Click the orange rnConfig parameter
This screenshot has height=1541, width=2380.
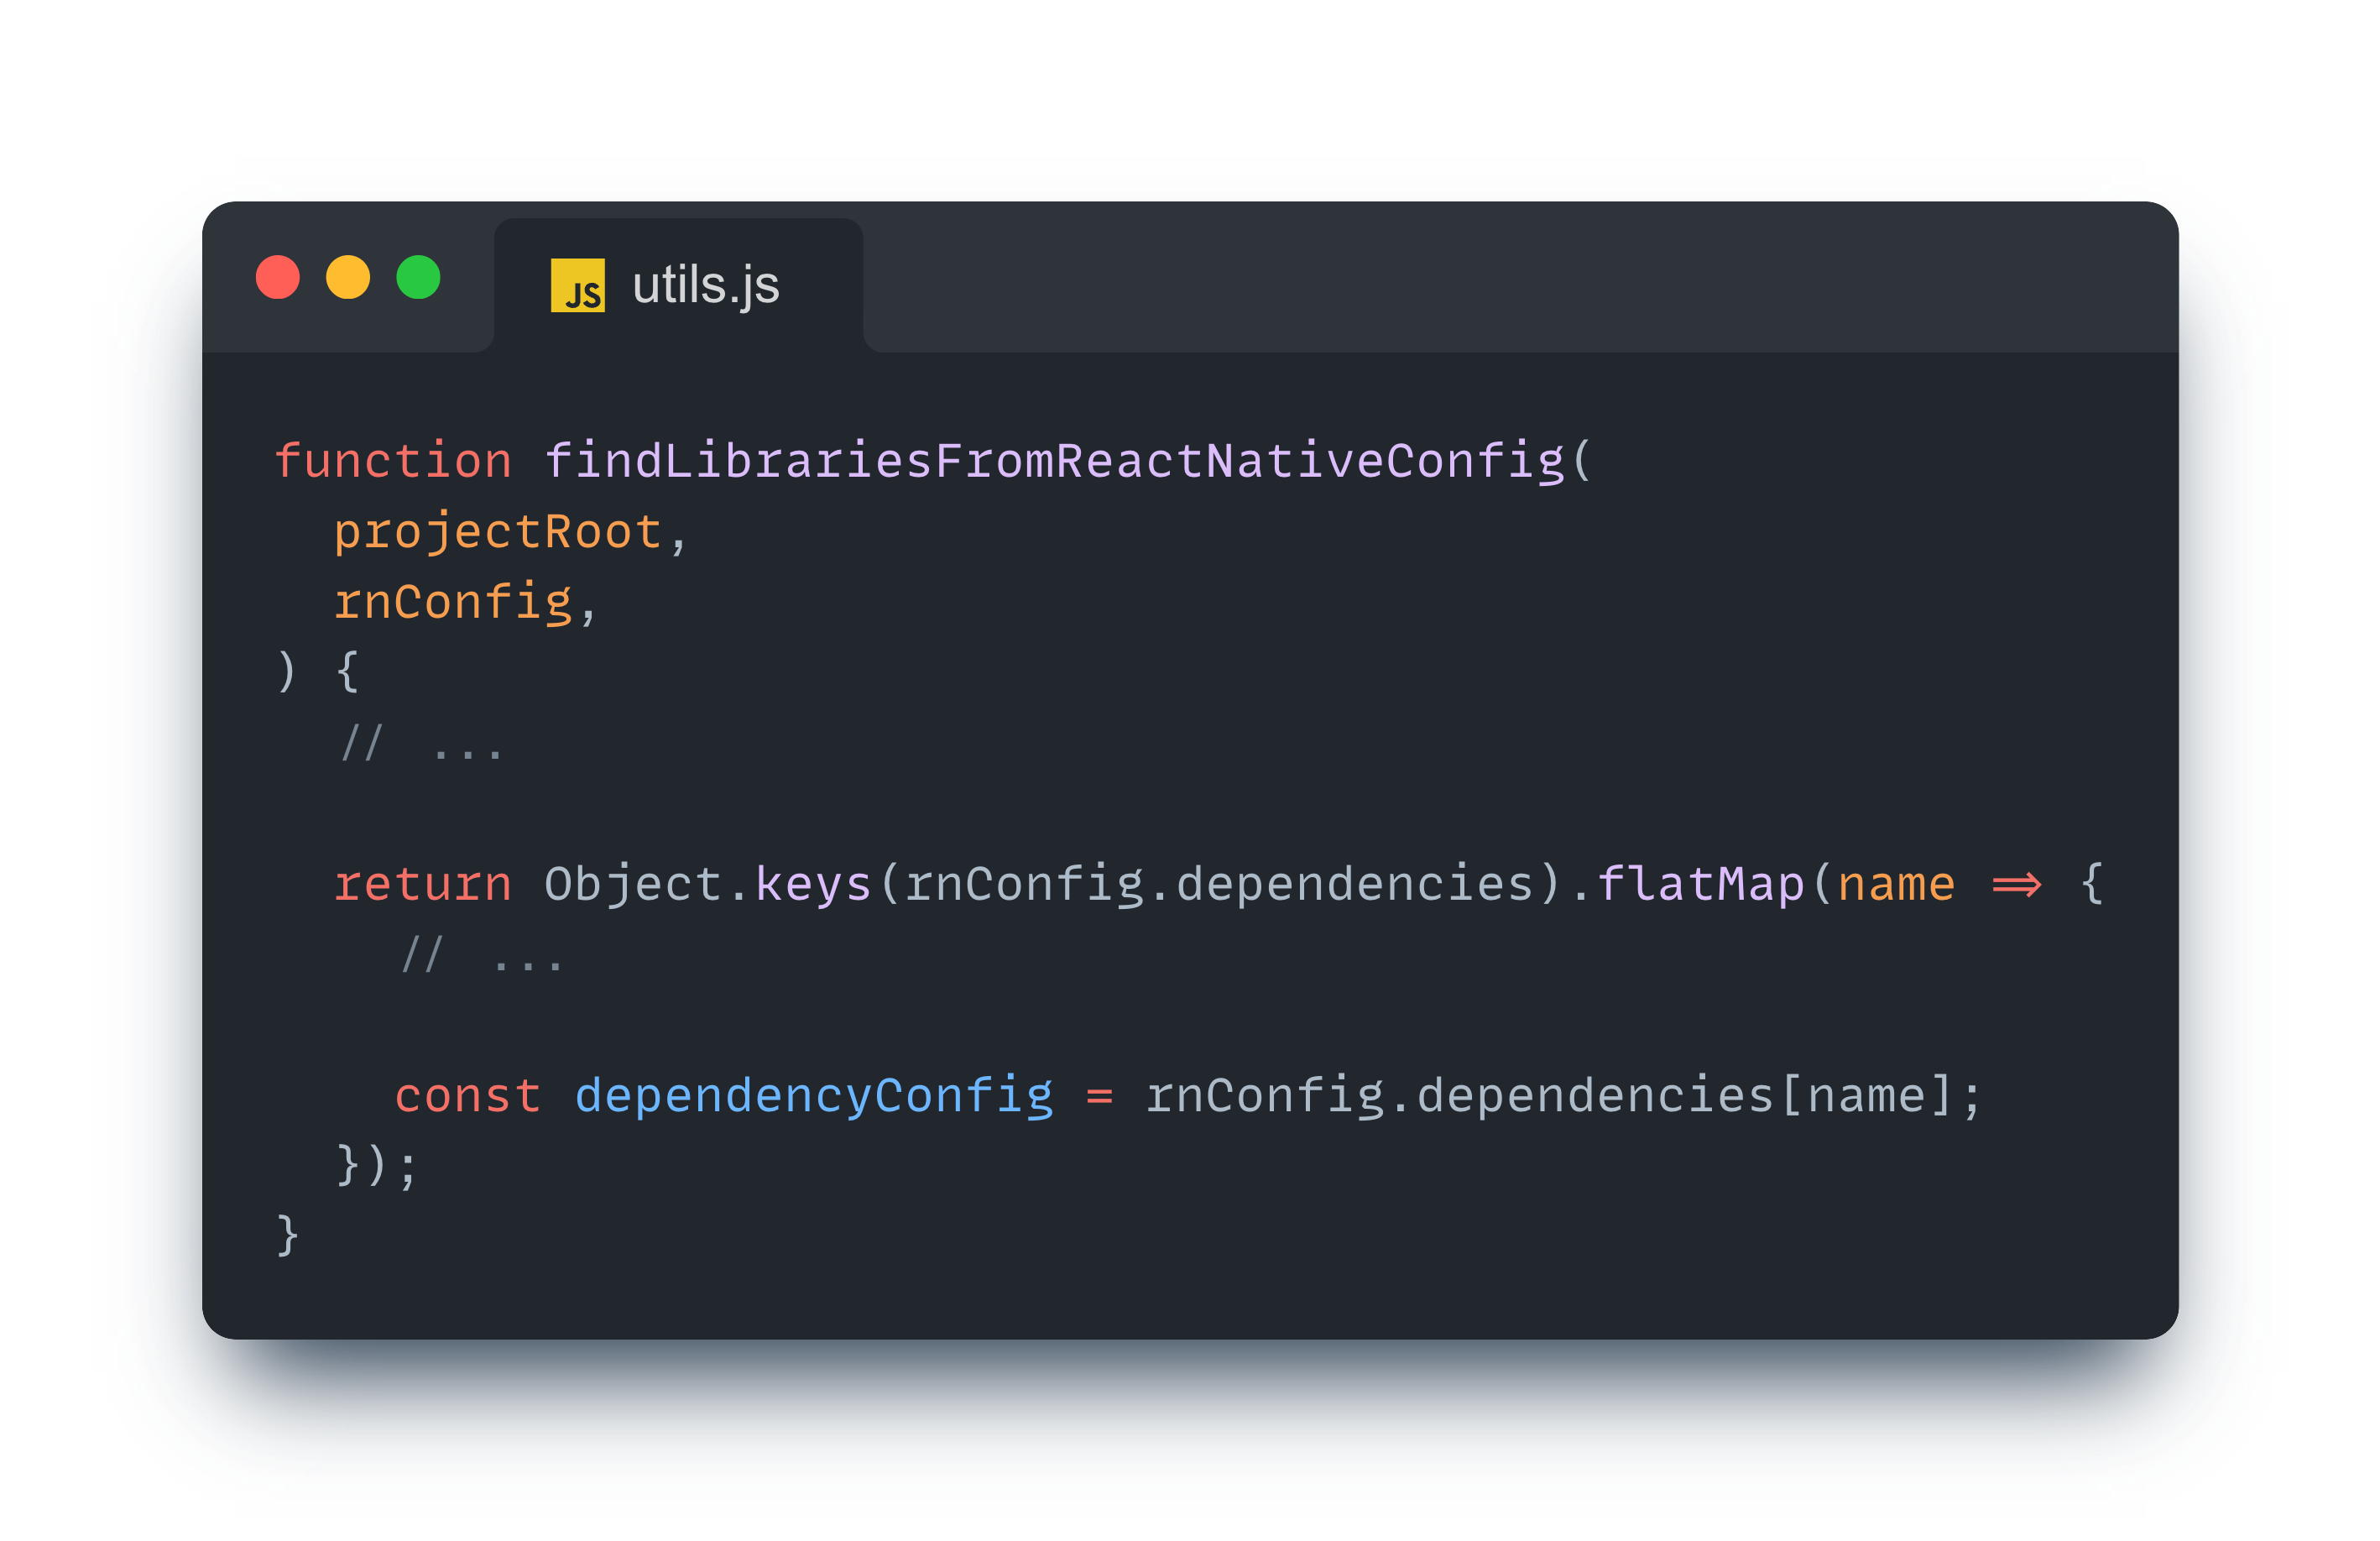coord(452,603)
